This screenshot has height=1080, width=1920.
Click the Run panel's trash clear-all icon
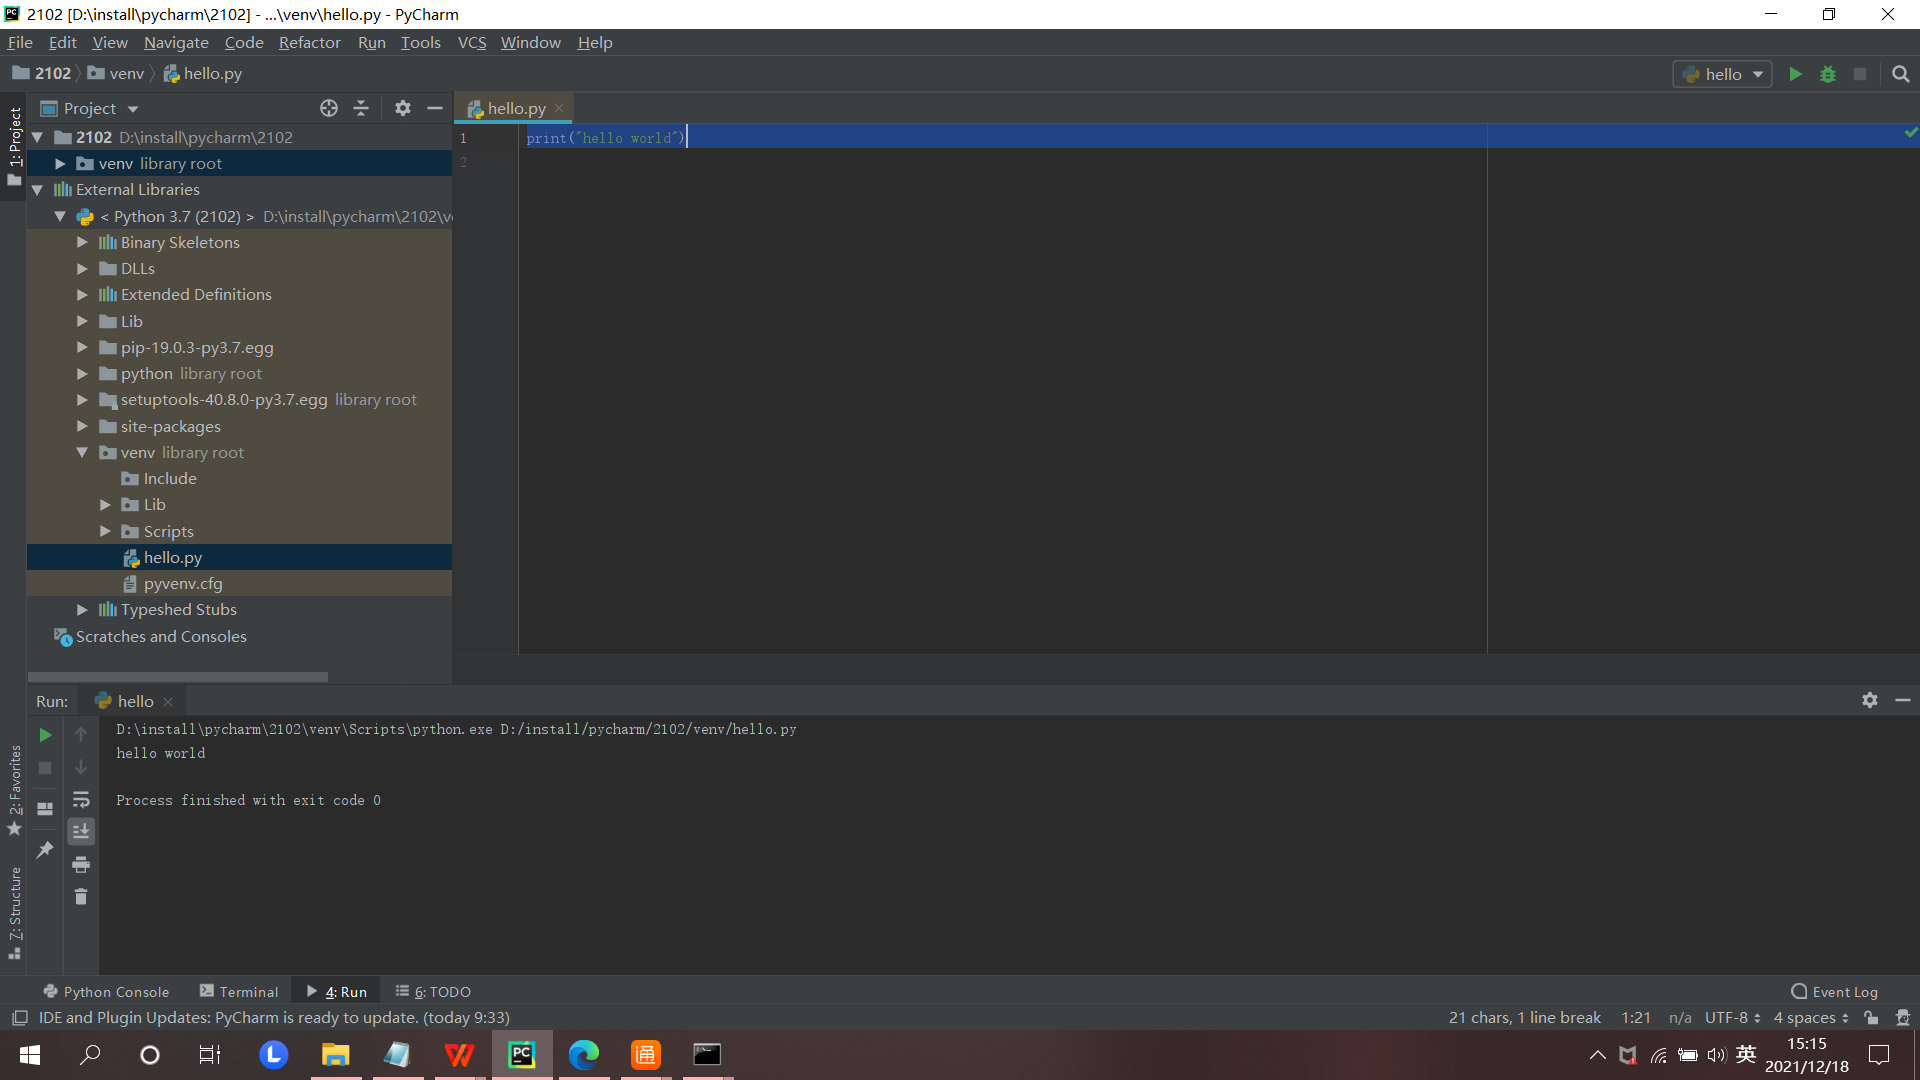point(81,897)
